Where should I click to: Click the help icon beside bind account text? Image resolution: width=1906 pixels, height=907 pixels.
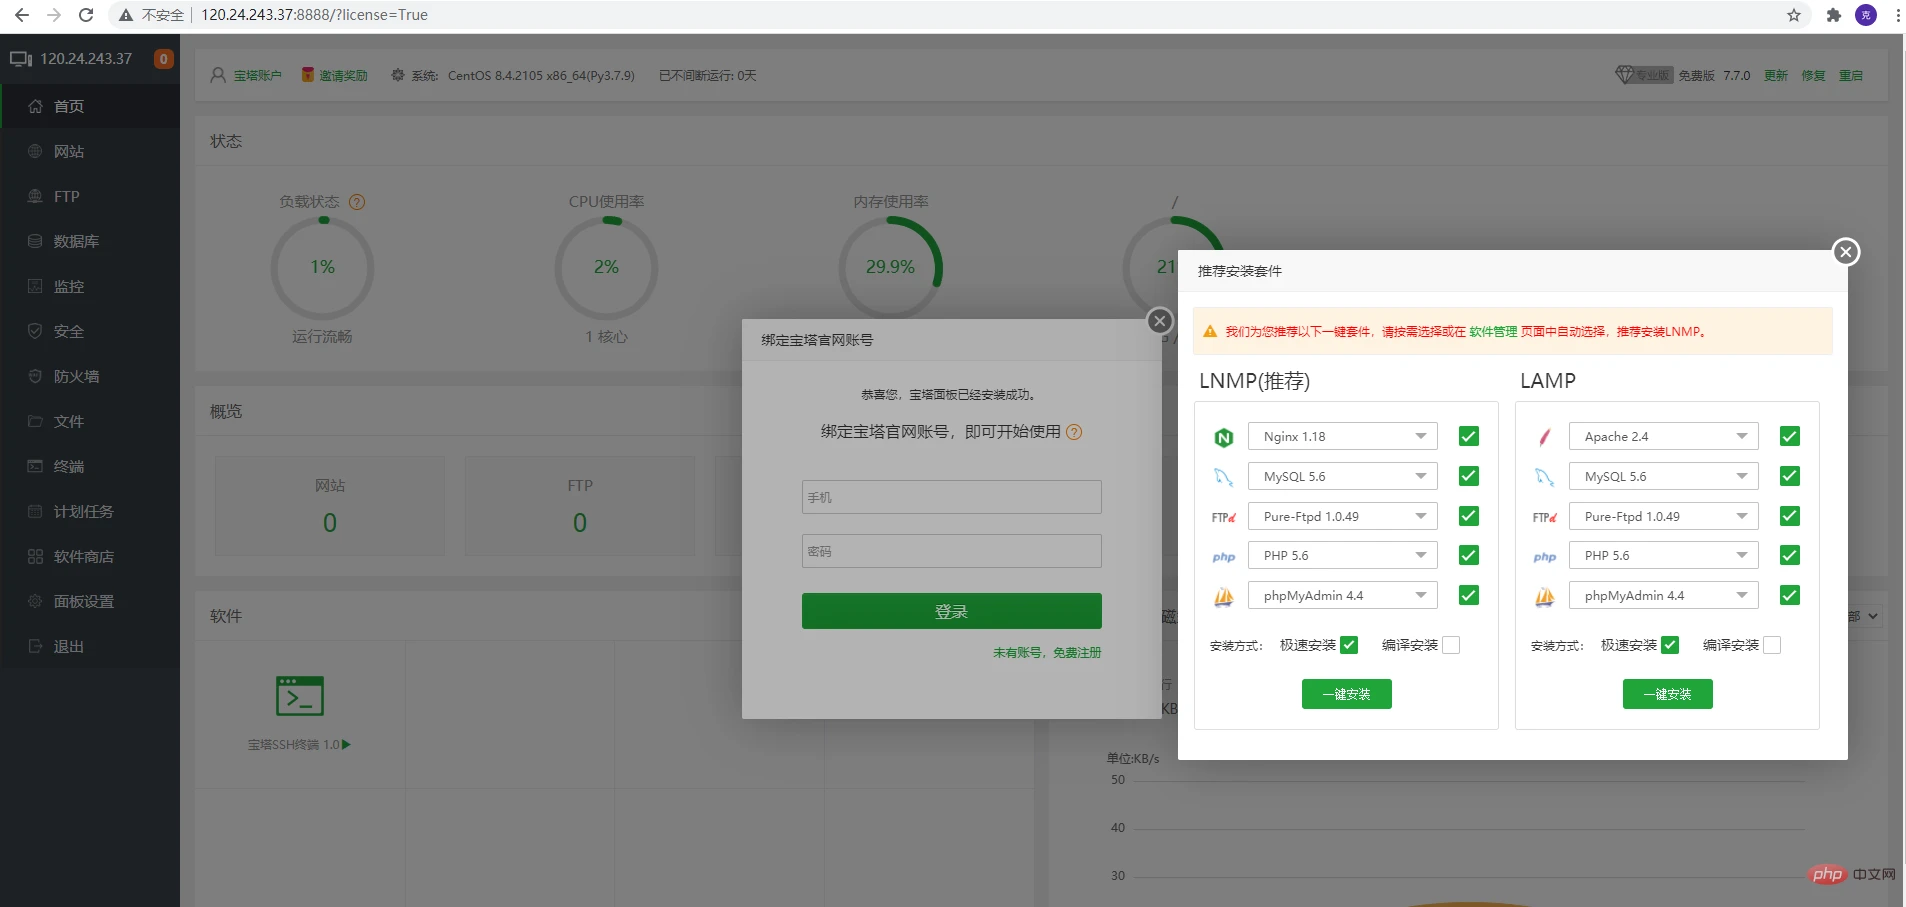coord(1074,432)
